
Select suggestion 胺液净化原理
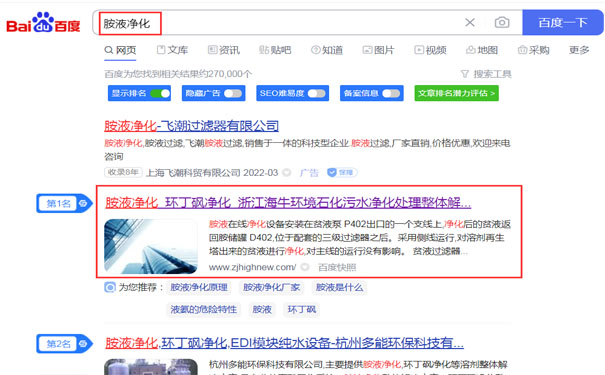coord(199,287)
